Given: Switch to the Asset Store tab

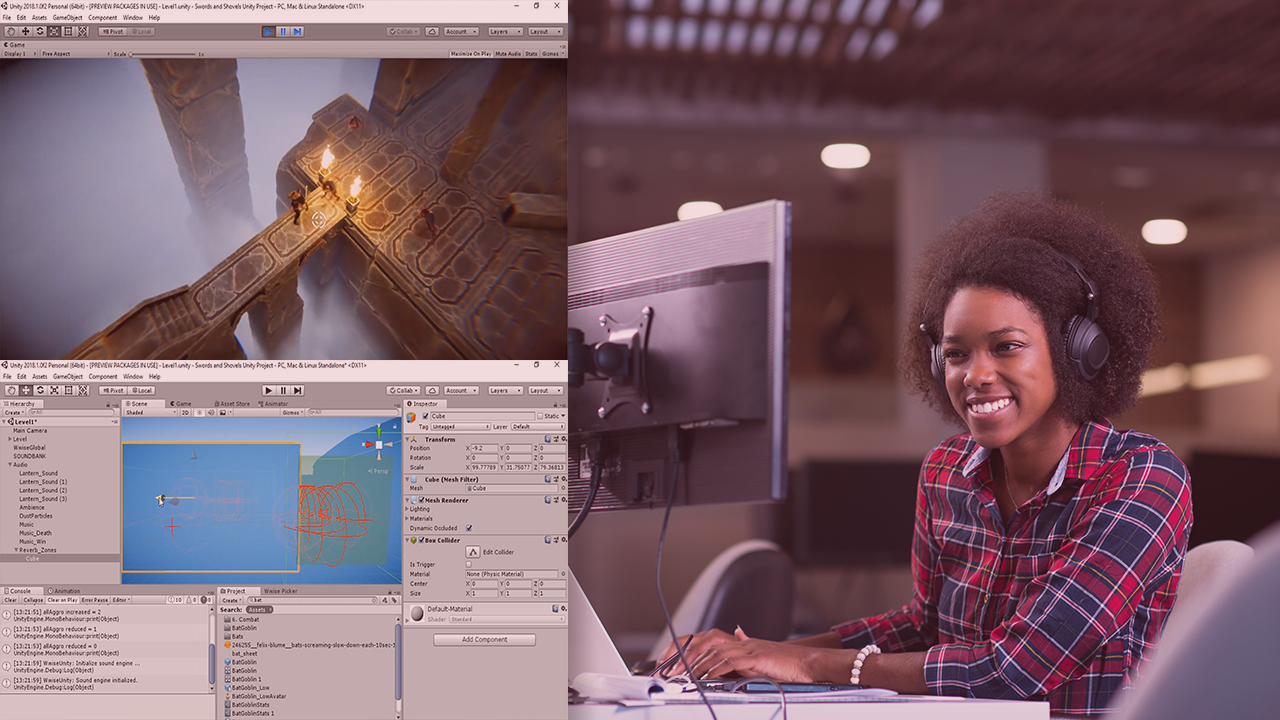Looking at the screenshot, I should [234, 404].
